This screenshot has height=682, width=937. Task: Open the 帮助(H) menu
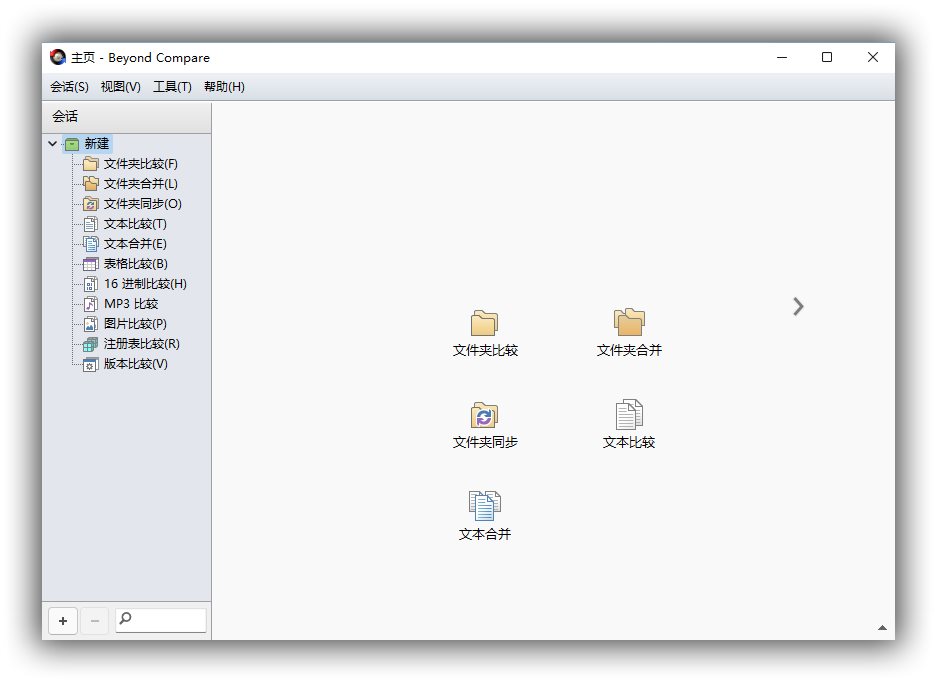point(224,87)
